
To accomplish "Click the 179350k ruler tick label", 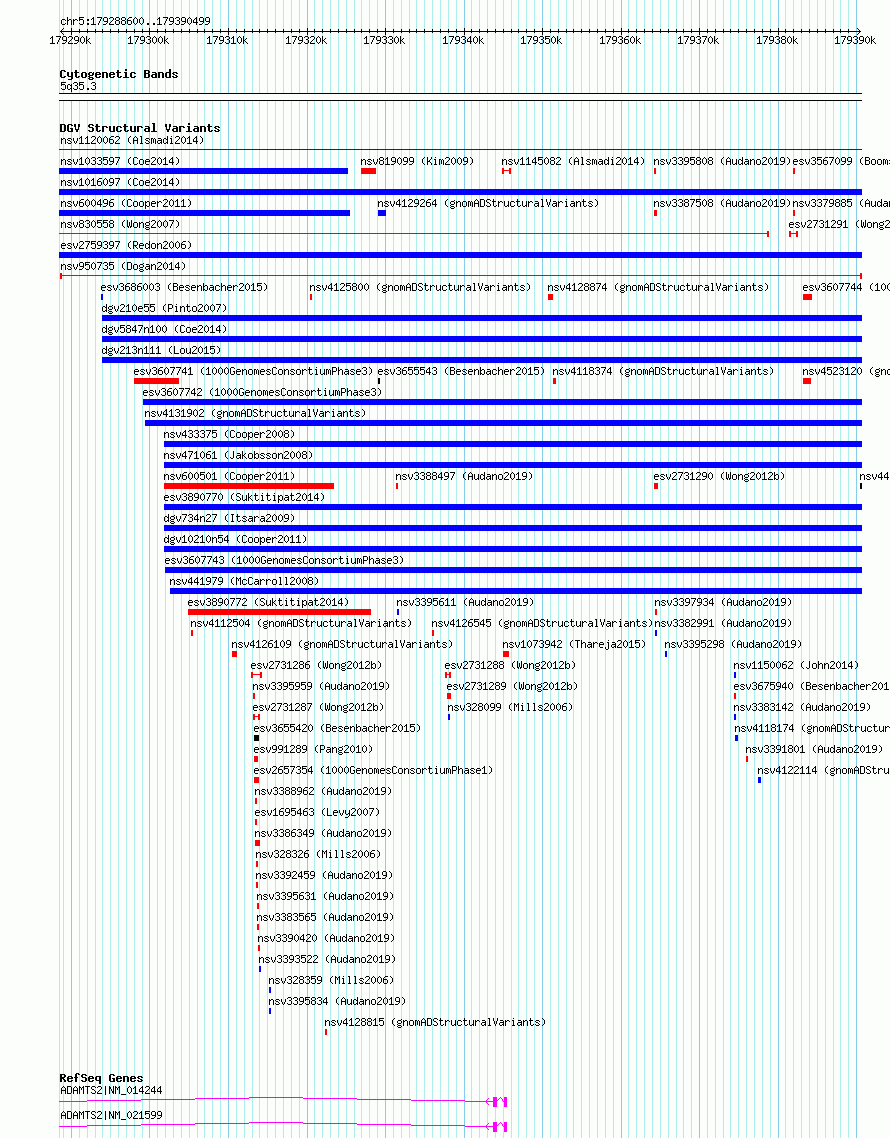I will pyautogui.click(x=541, y=41).
